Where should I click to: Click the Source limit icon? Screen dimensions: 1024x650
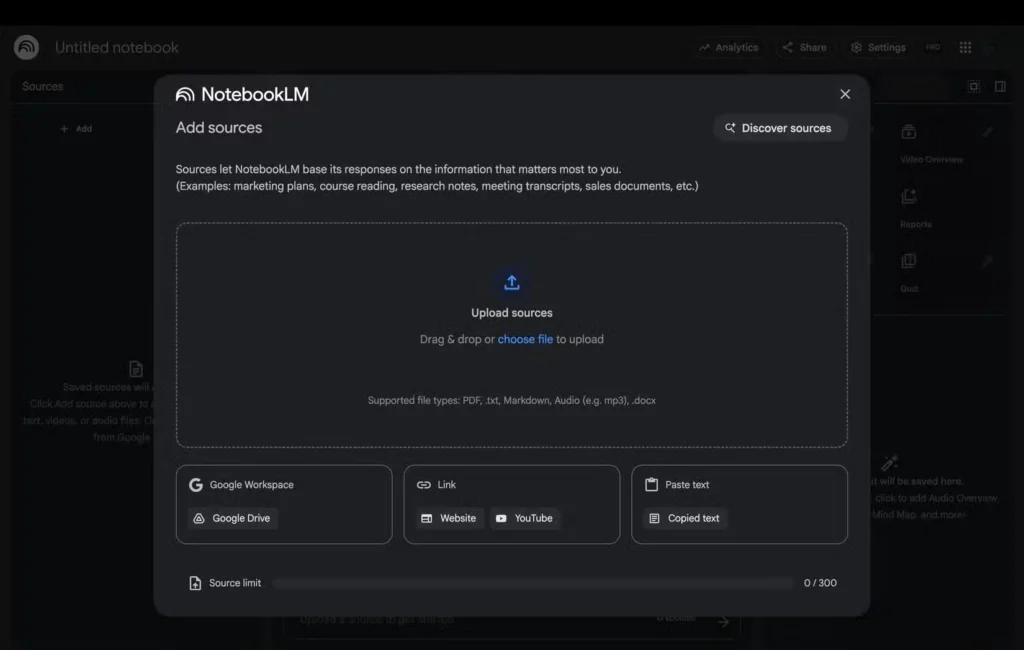click(195, 583)
